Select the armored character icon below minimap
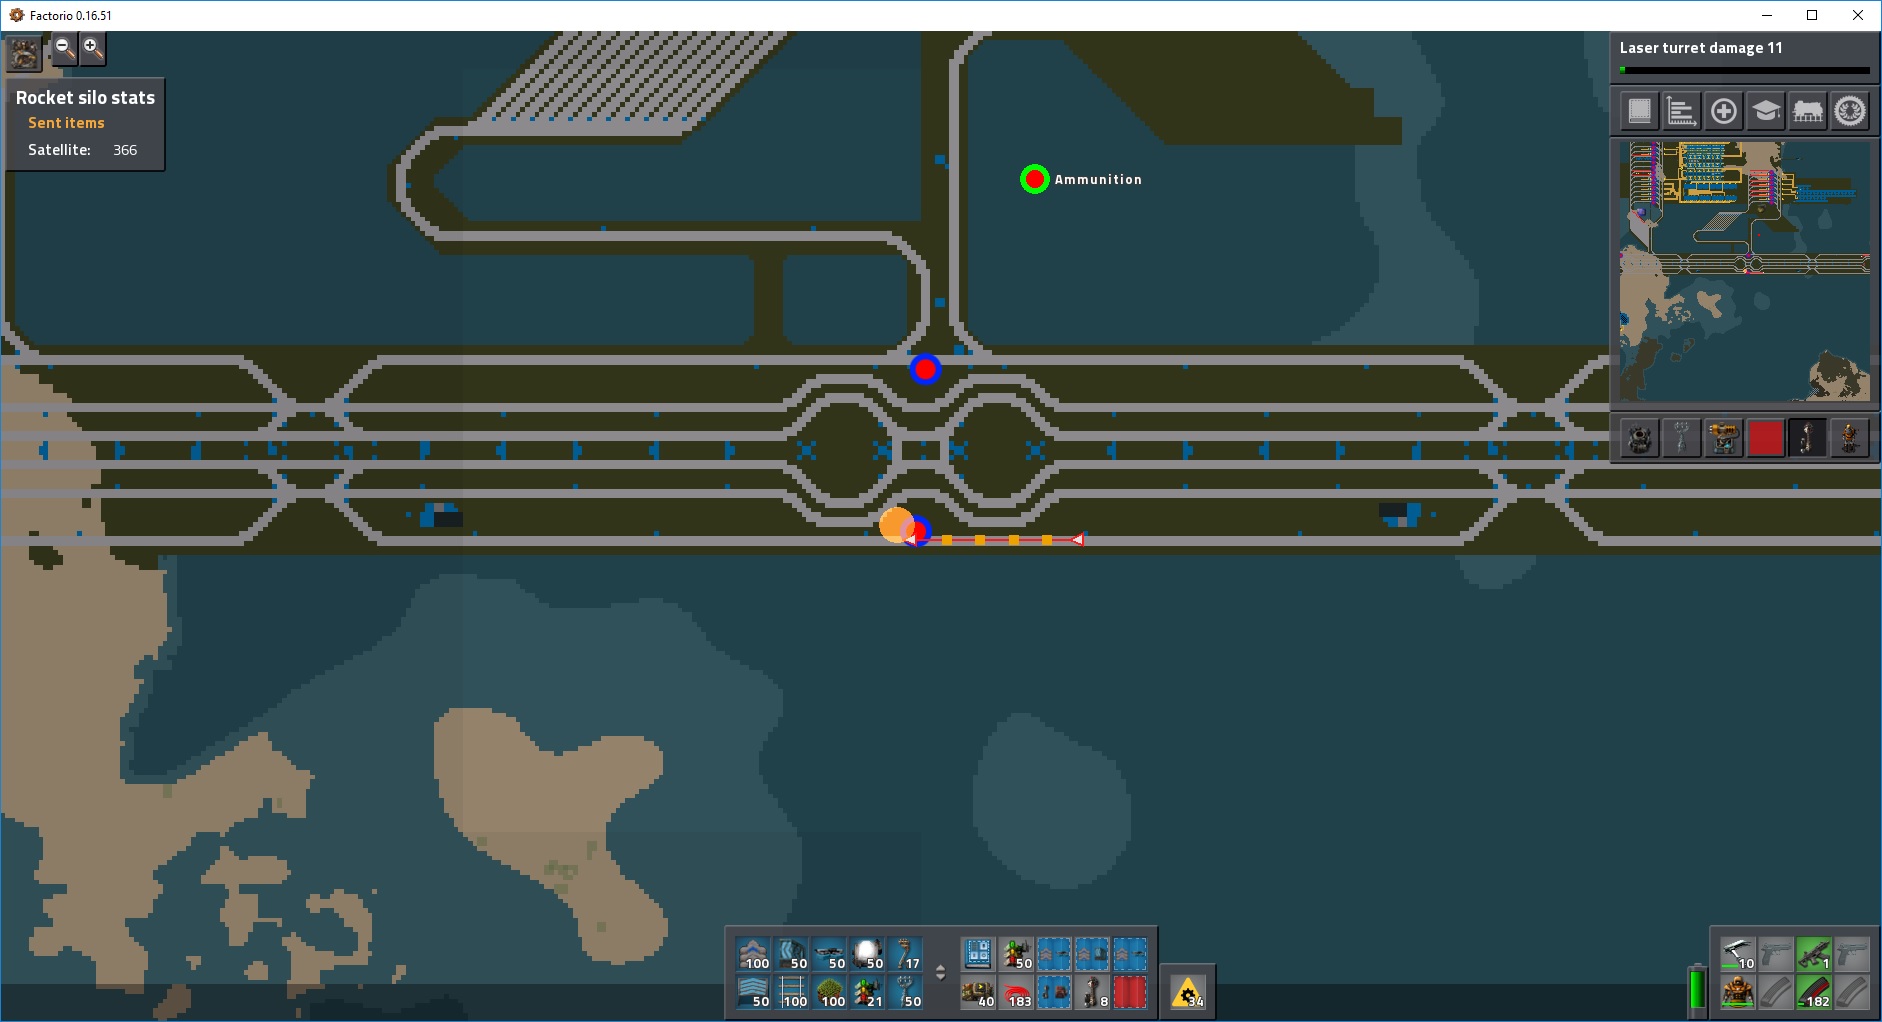The image size is (1882, 1022). point(1850,438)
